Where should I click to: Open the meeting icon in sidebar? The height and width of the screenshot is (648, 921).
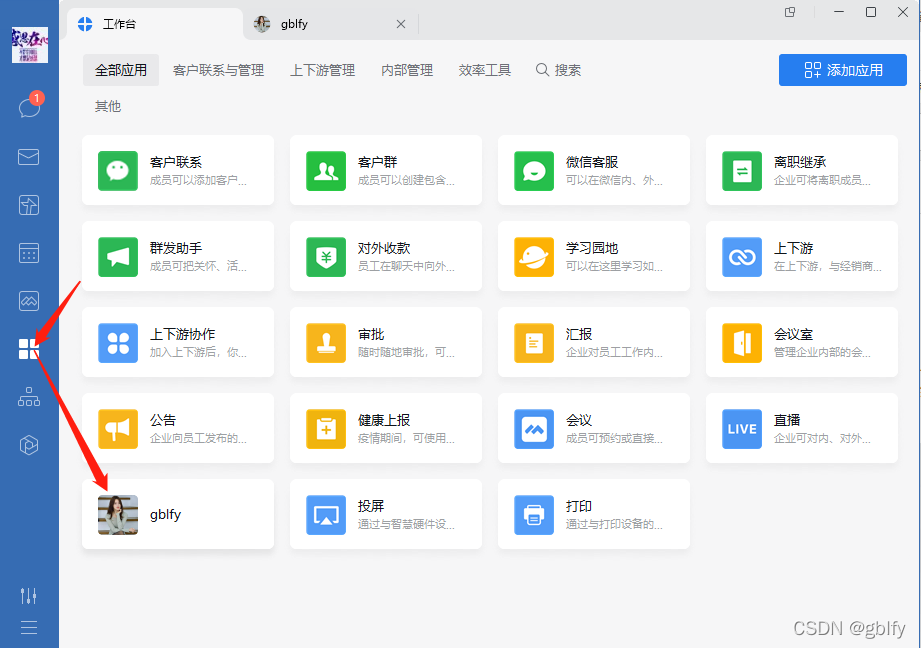pos(29,301)
